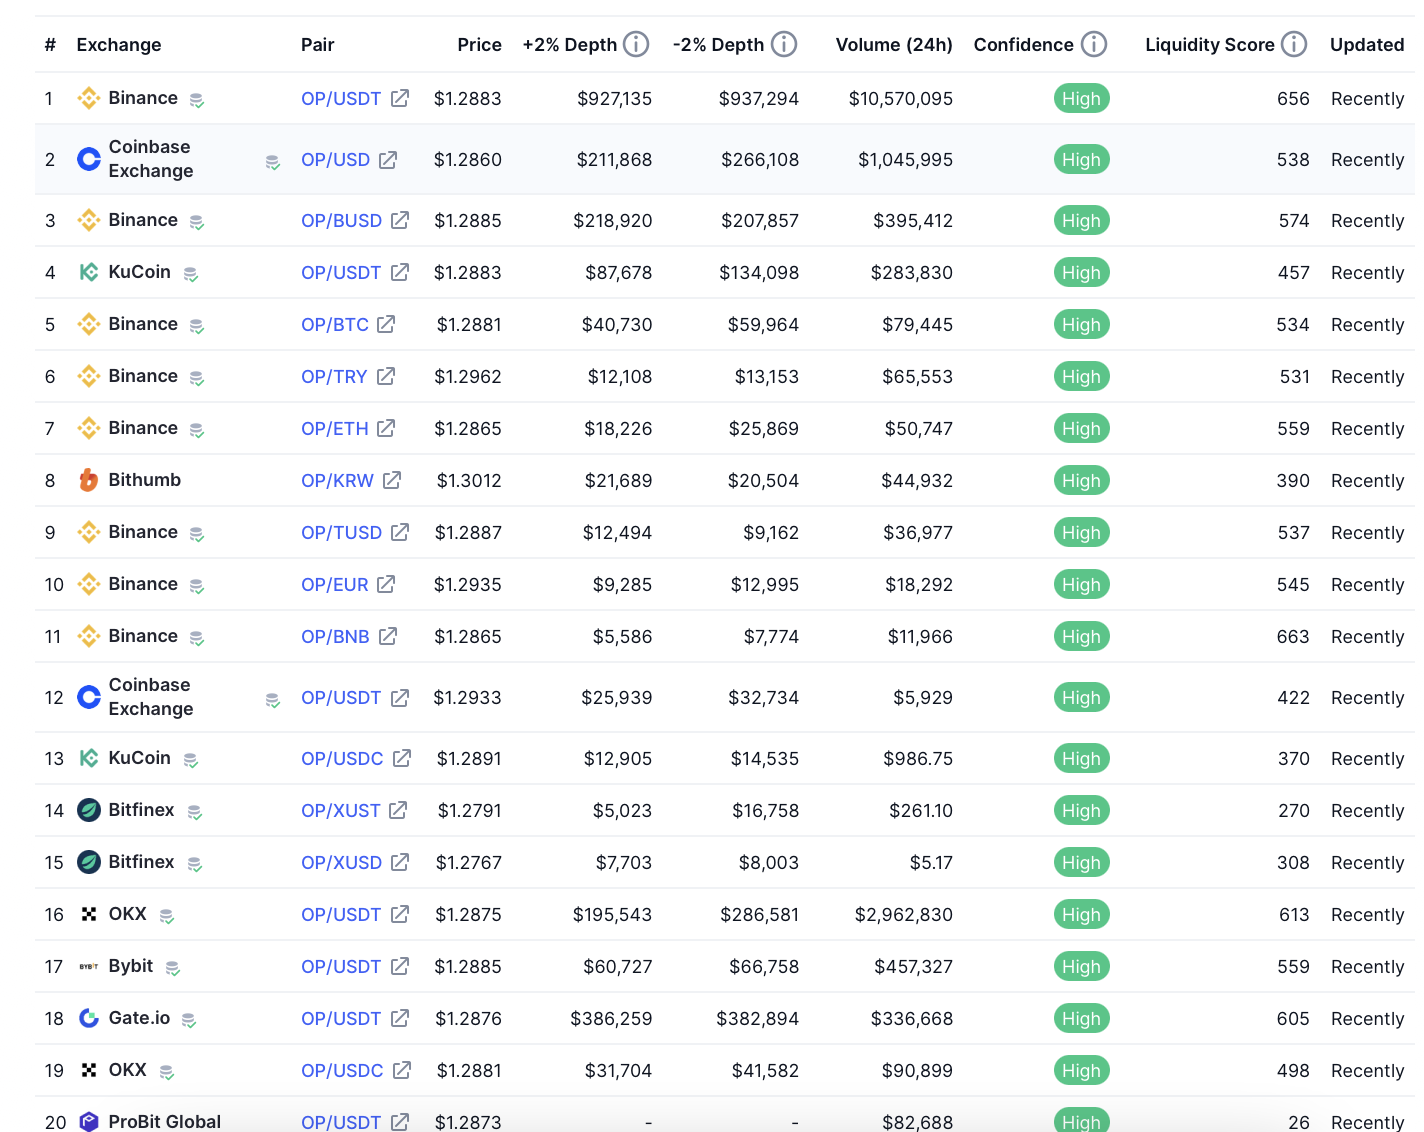Open the OP/XUST pair link
This screenshot has width=1424, height=1132.
(340, 811)
